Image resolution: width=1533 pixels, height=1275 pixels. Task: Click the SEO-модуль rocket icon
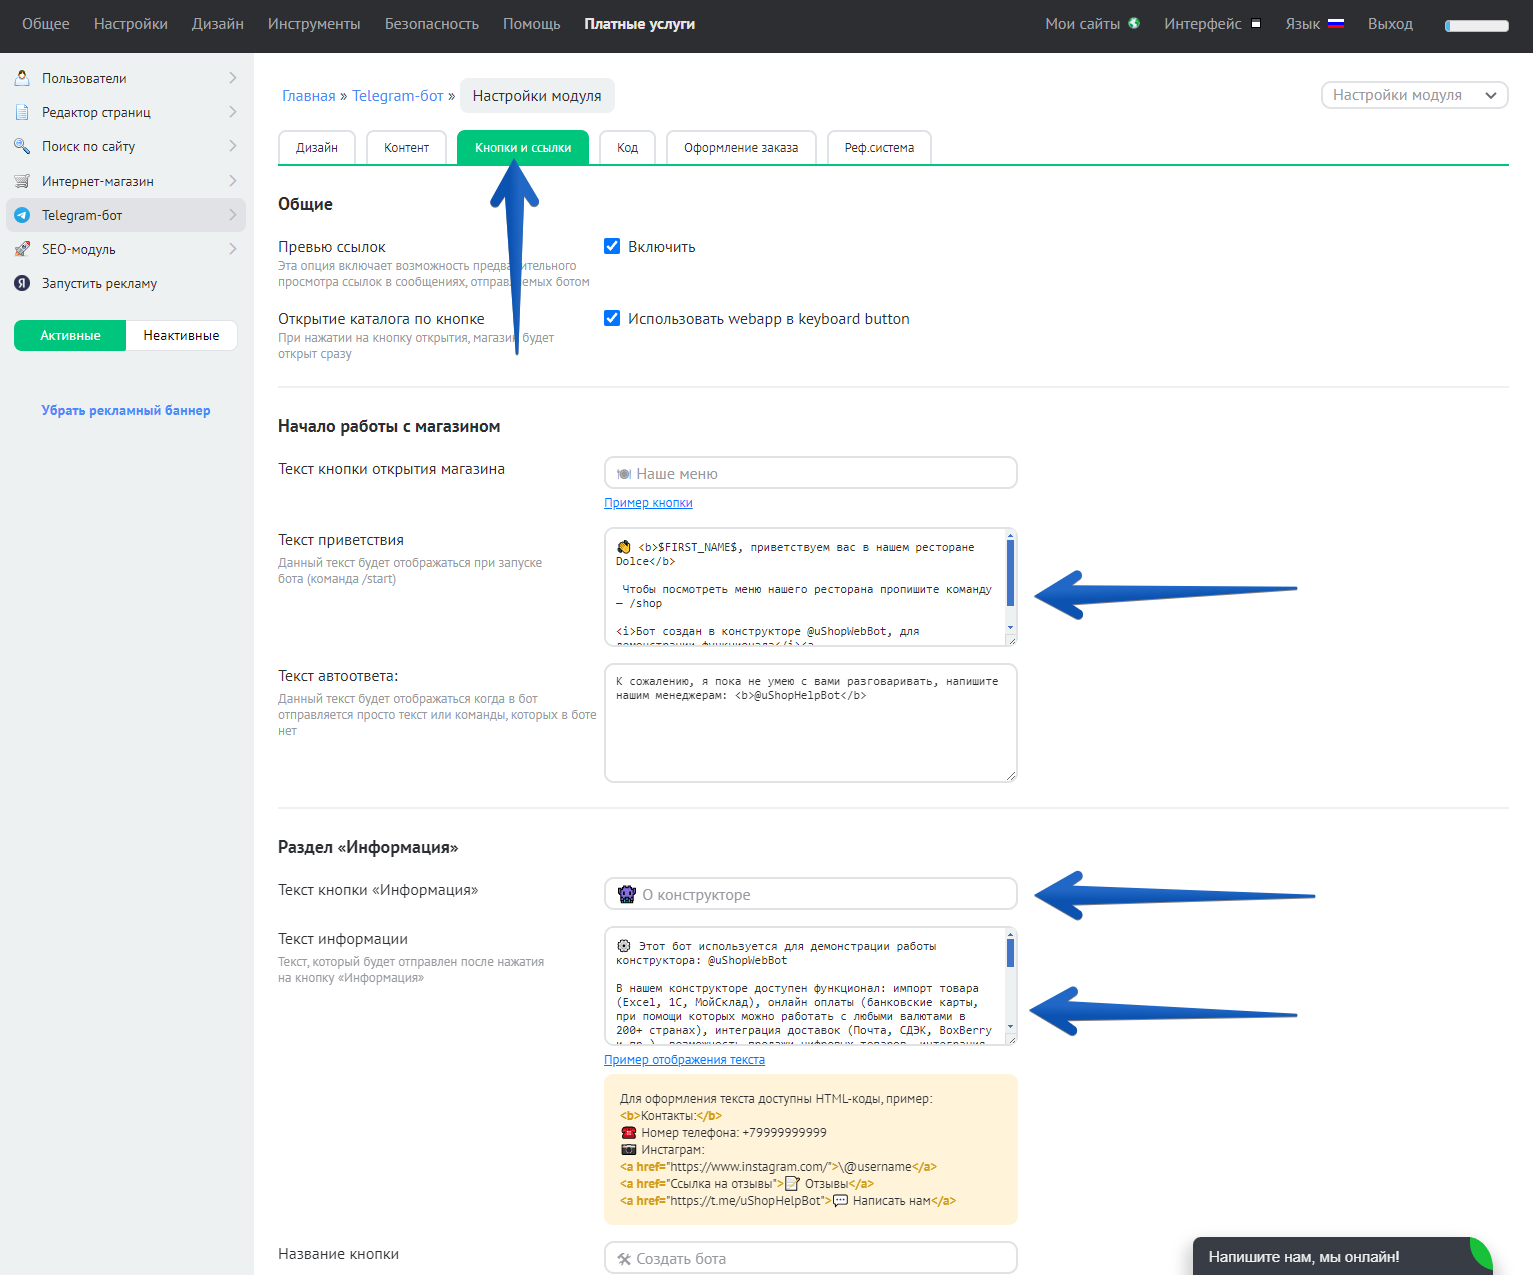coord(22,249)
